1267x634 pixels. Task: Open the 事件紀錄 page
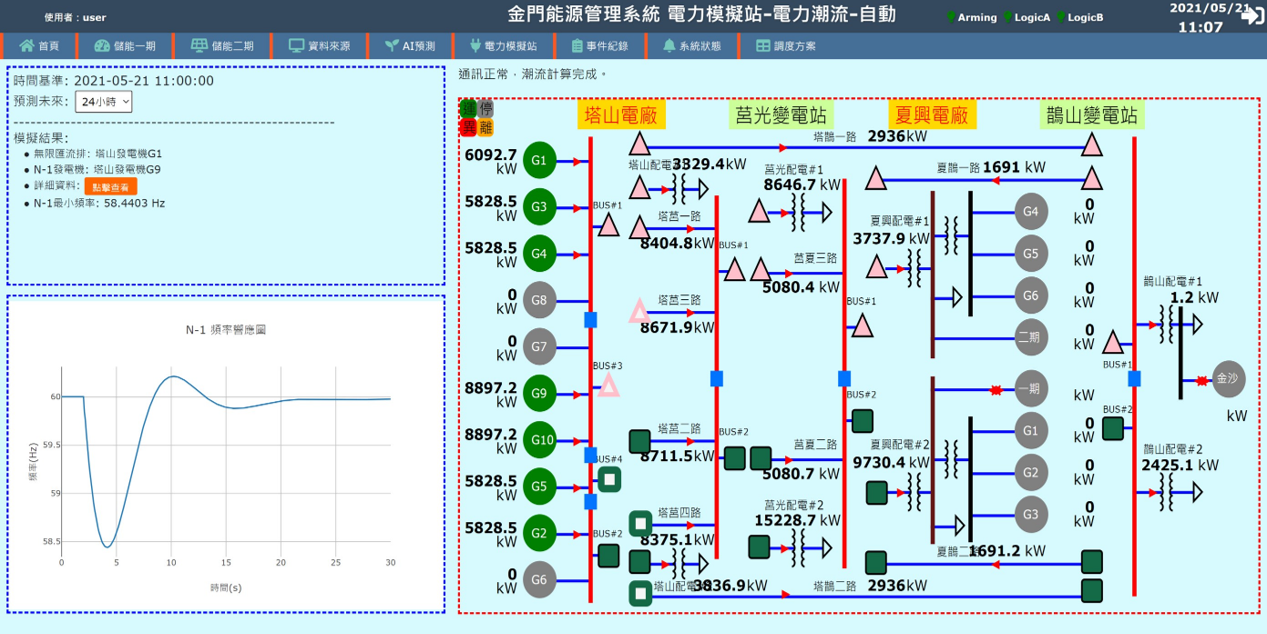click(x=599, y=46)
